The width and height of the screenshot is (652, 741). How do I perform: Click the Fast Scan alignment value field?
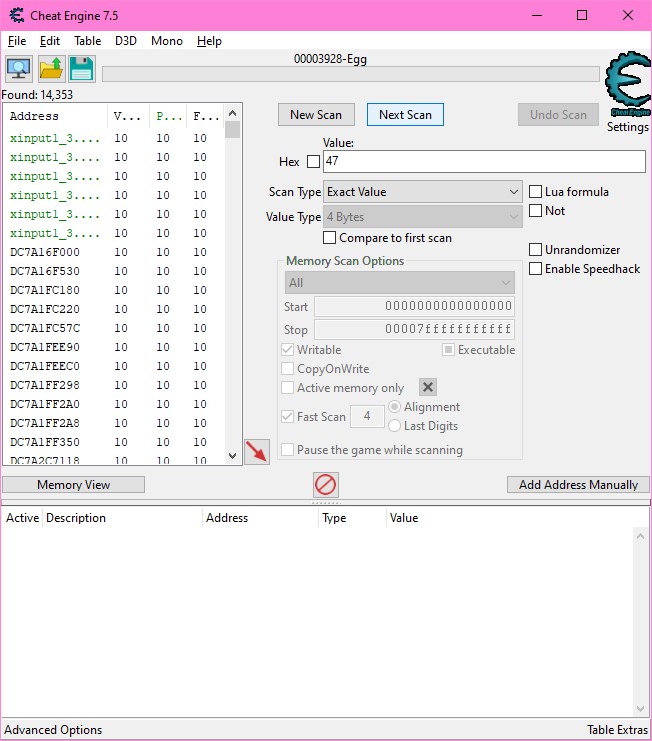click(x=367, y=416)
